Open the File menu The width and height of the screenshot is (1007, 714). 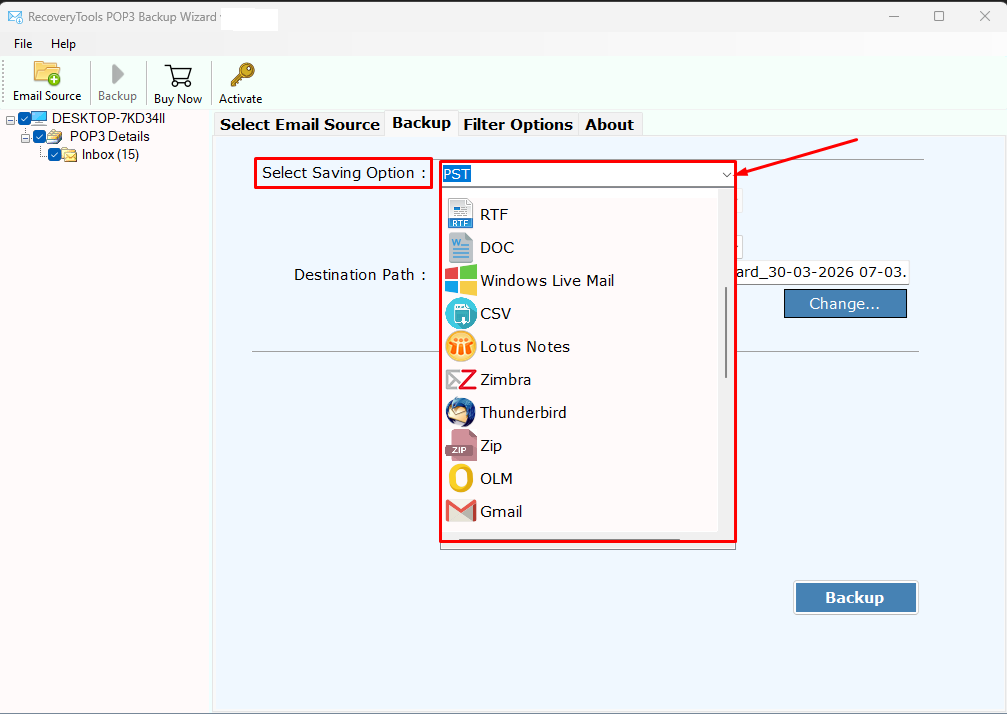[23, 44]
